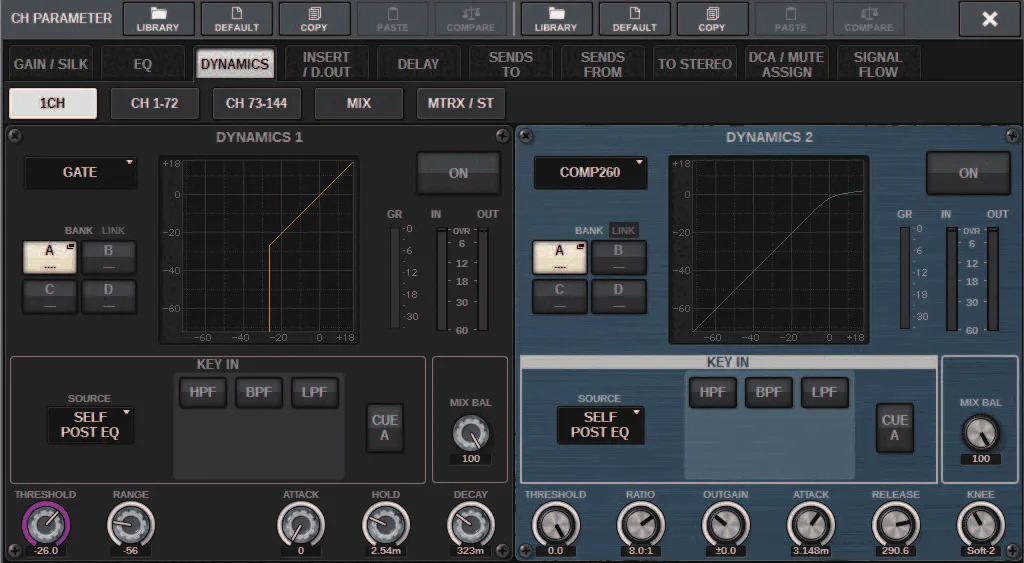
Task: Open the COMP260 type dropdown in Dynamics 2
Action: (590, 172)
